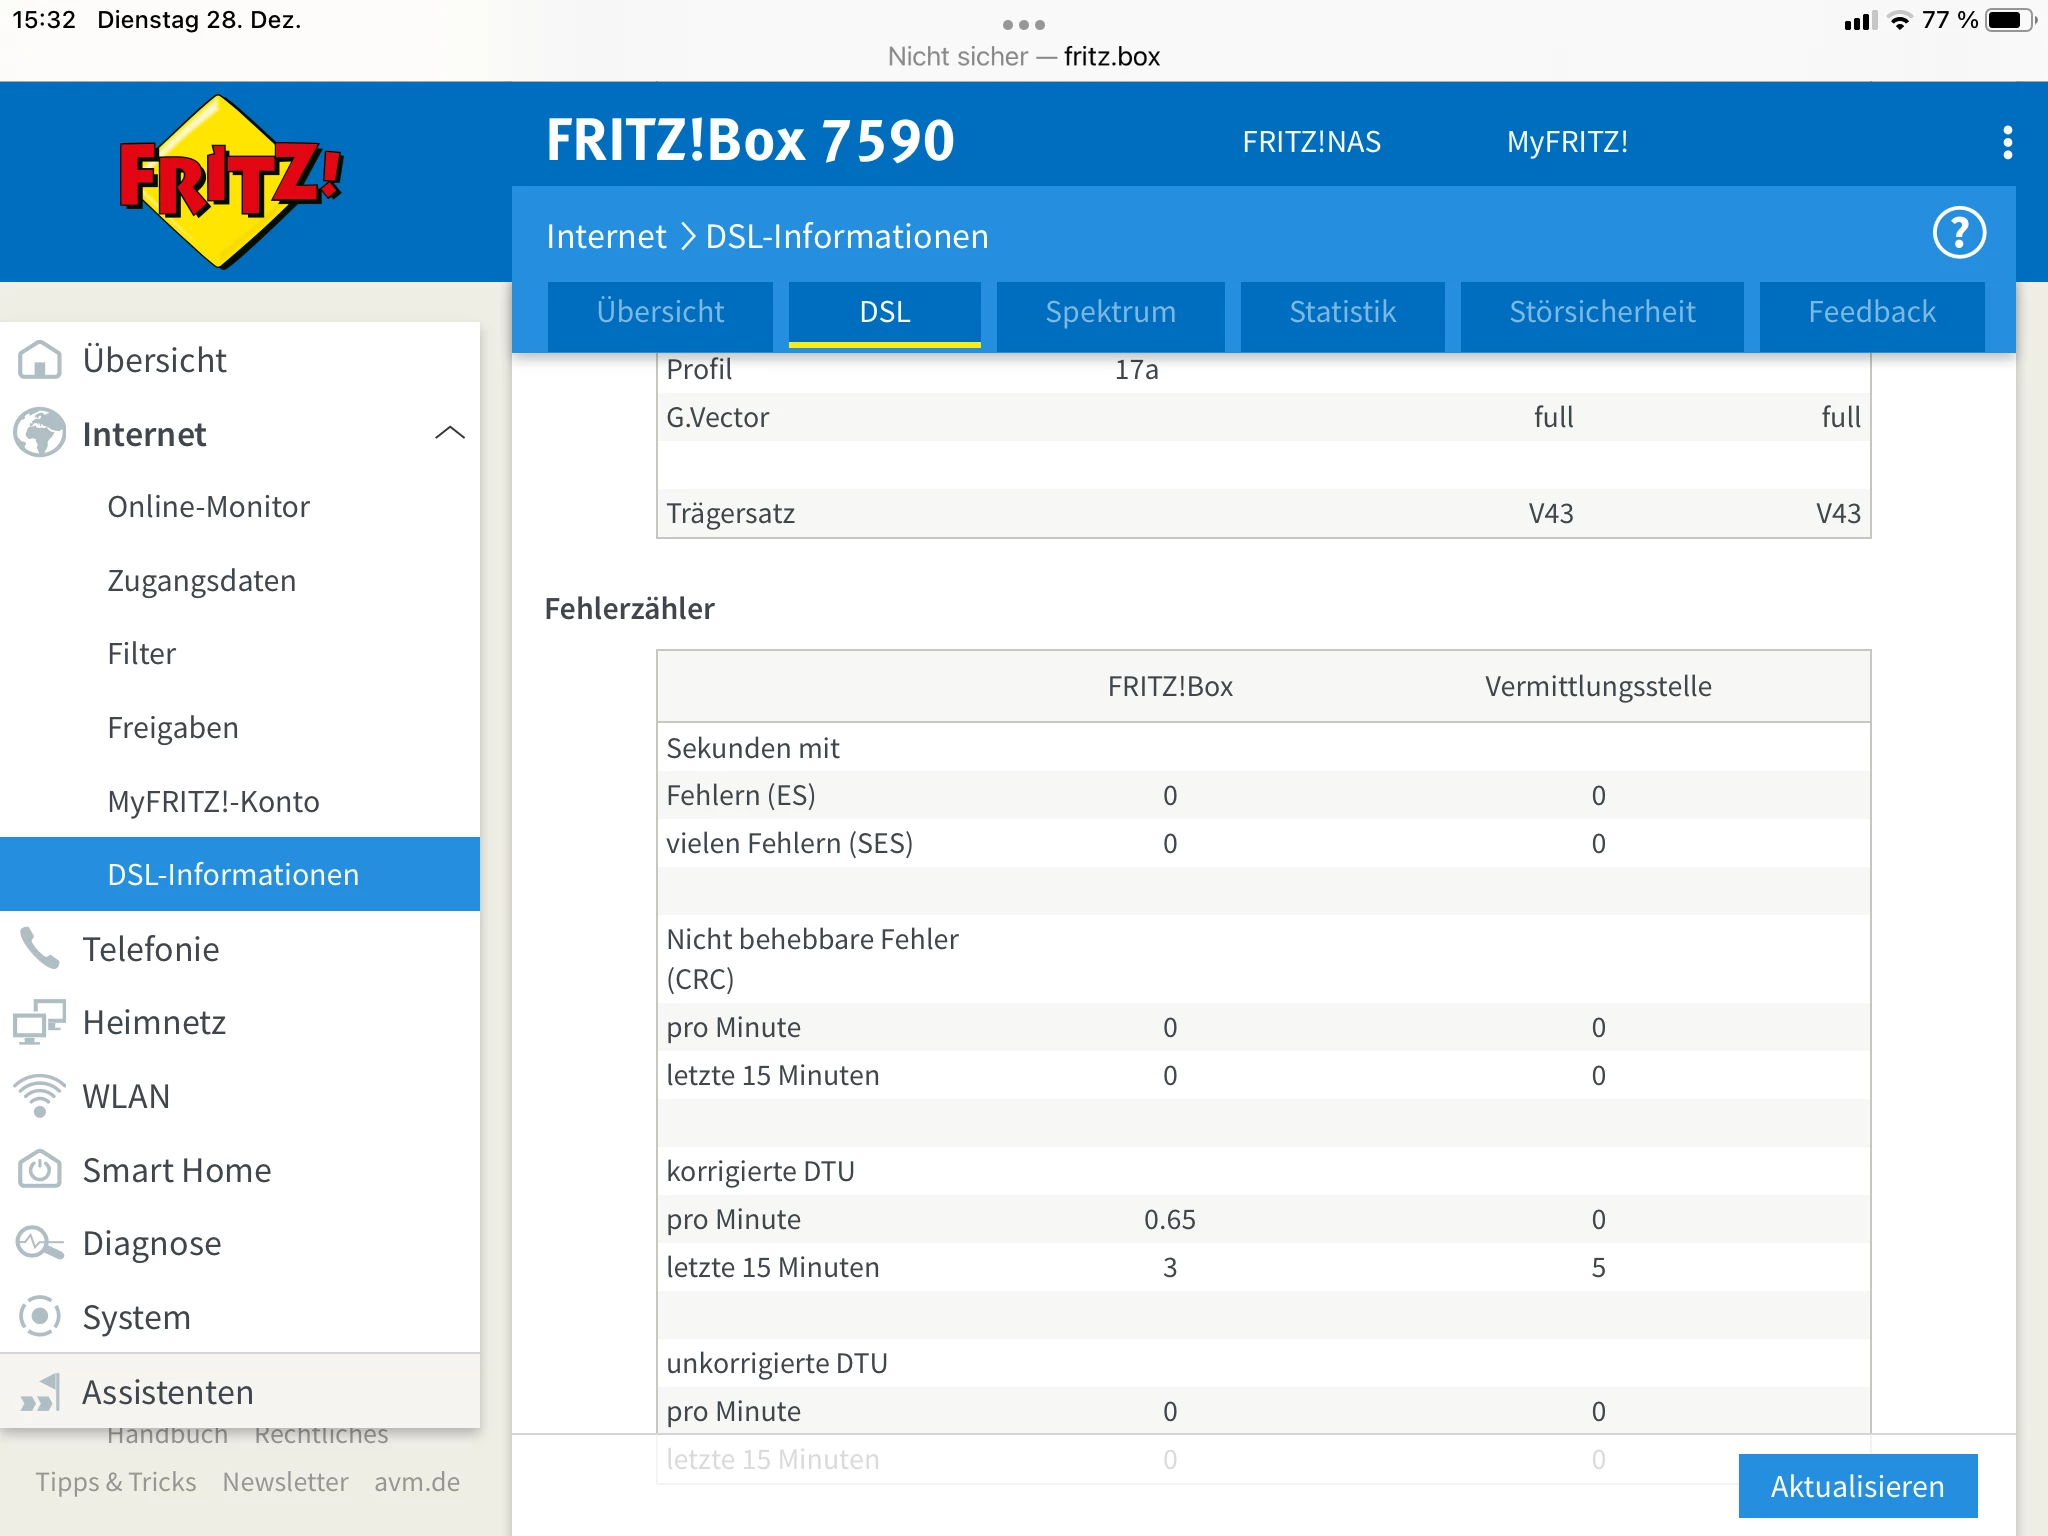Open the Assistenten section

tap(167, 1392)
